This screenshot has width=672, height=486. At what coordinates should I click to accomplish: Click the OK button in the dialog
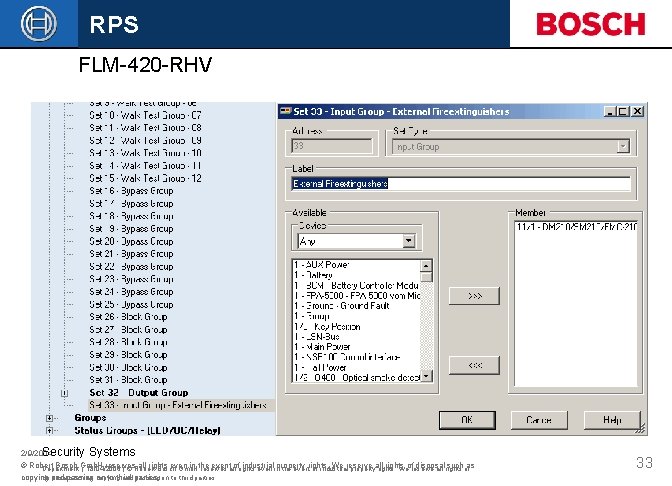pos(467,420)
